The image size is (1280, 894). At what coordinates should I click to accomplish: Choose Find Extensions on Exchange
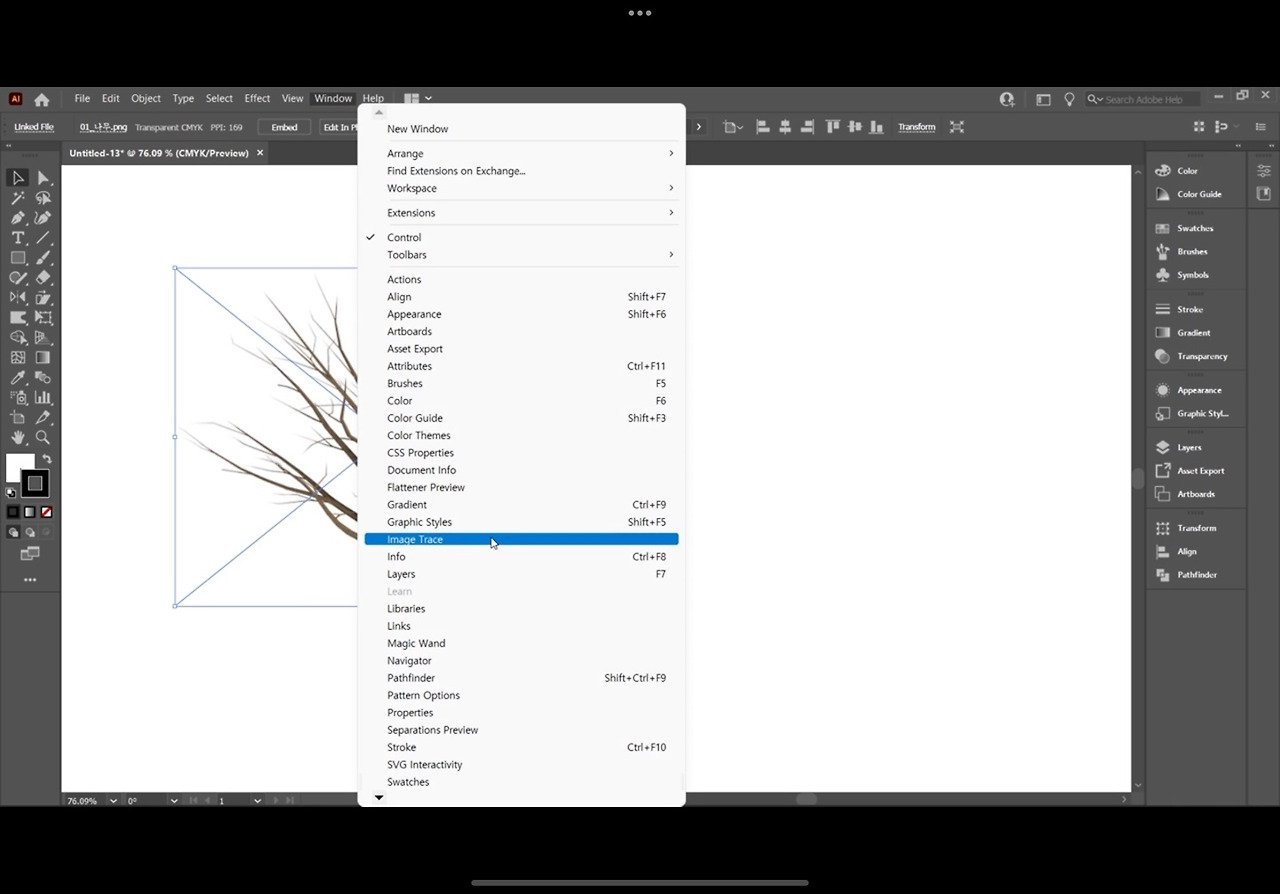[521, 171]
